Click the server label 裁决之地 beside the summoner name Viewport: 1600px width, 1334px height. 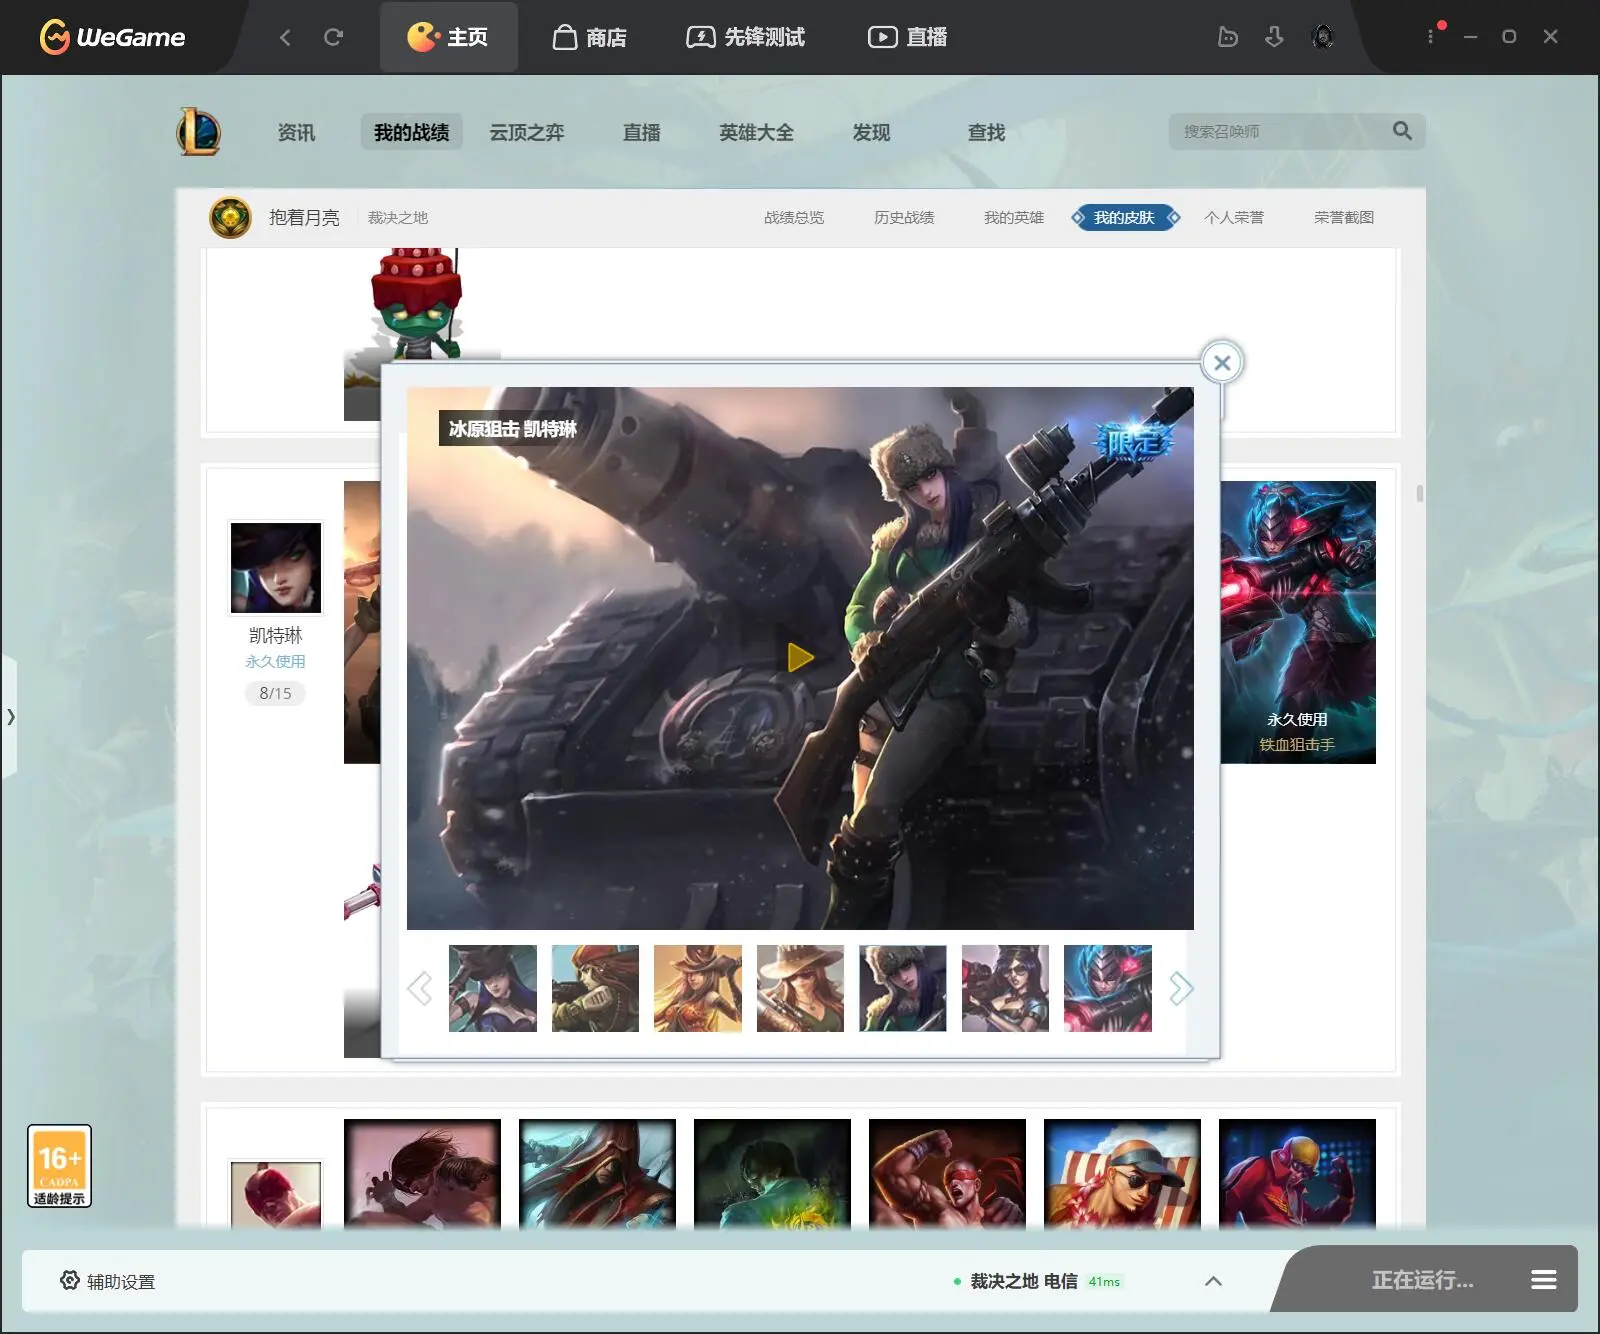tap(397, 217)
